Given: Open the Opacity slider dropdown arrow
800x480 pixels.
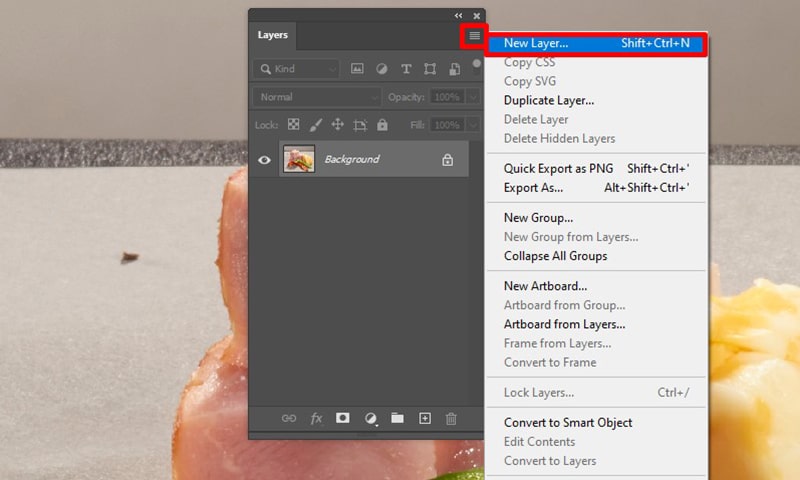Looking at the screenshot, I should point(473,97).
